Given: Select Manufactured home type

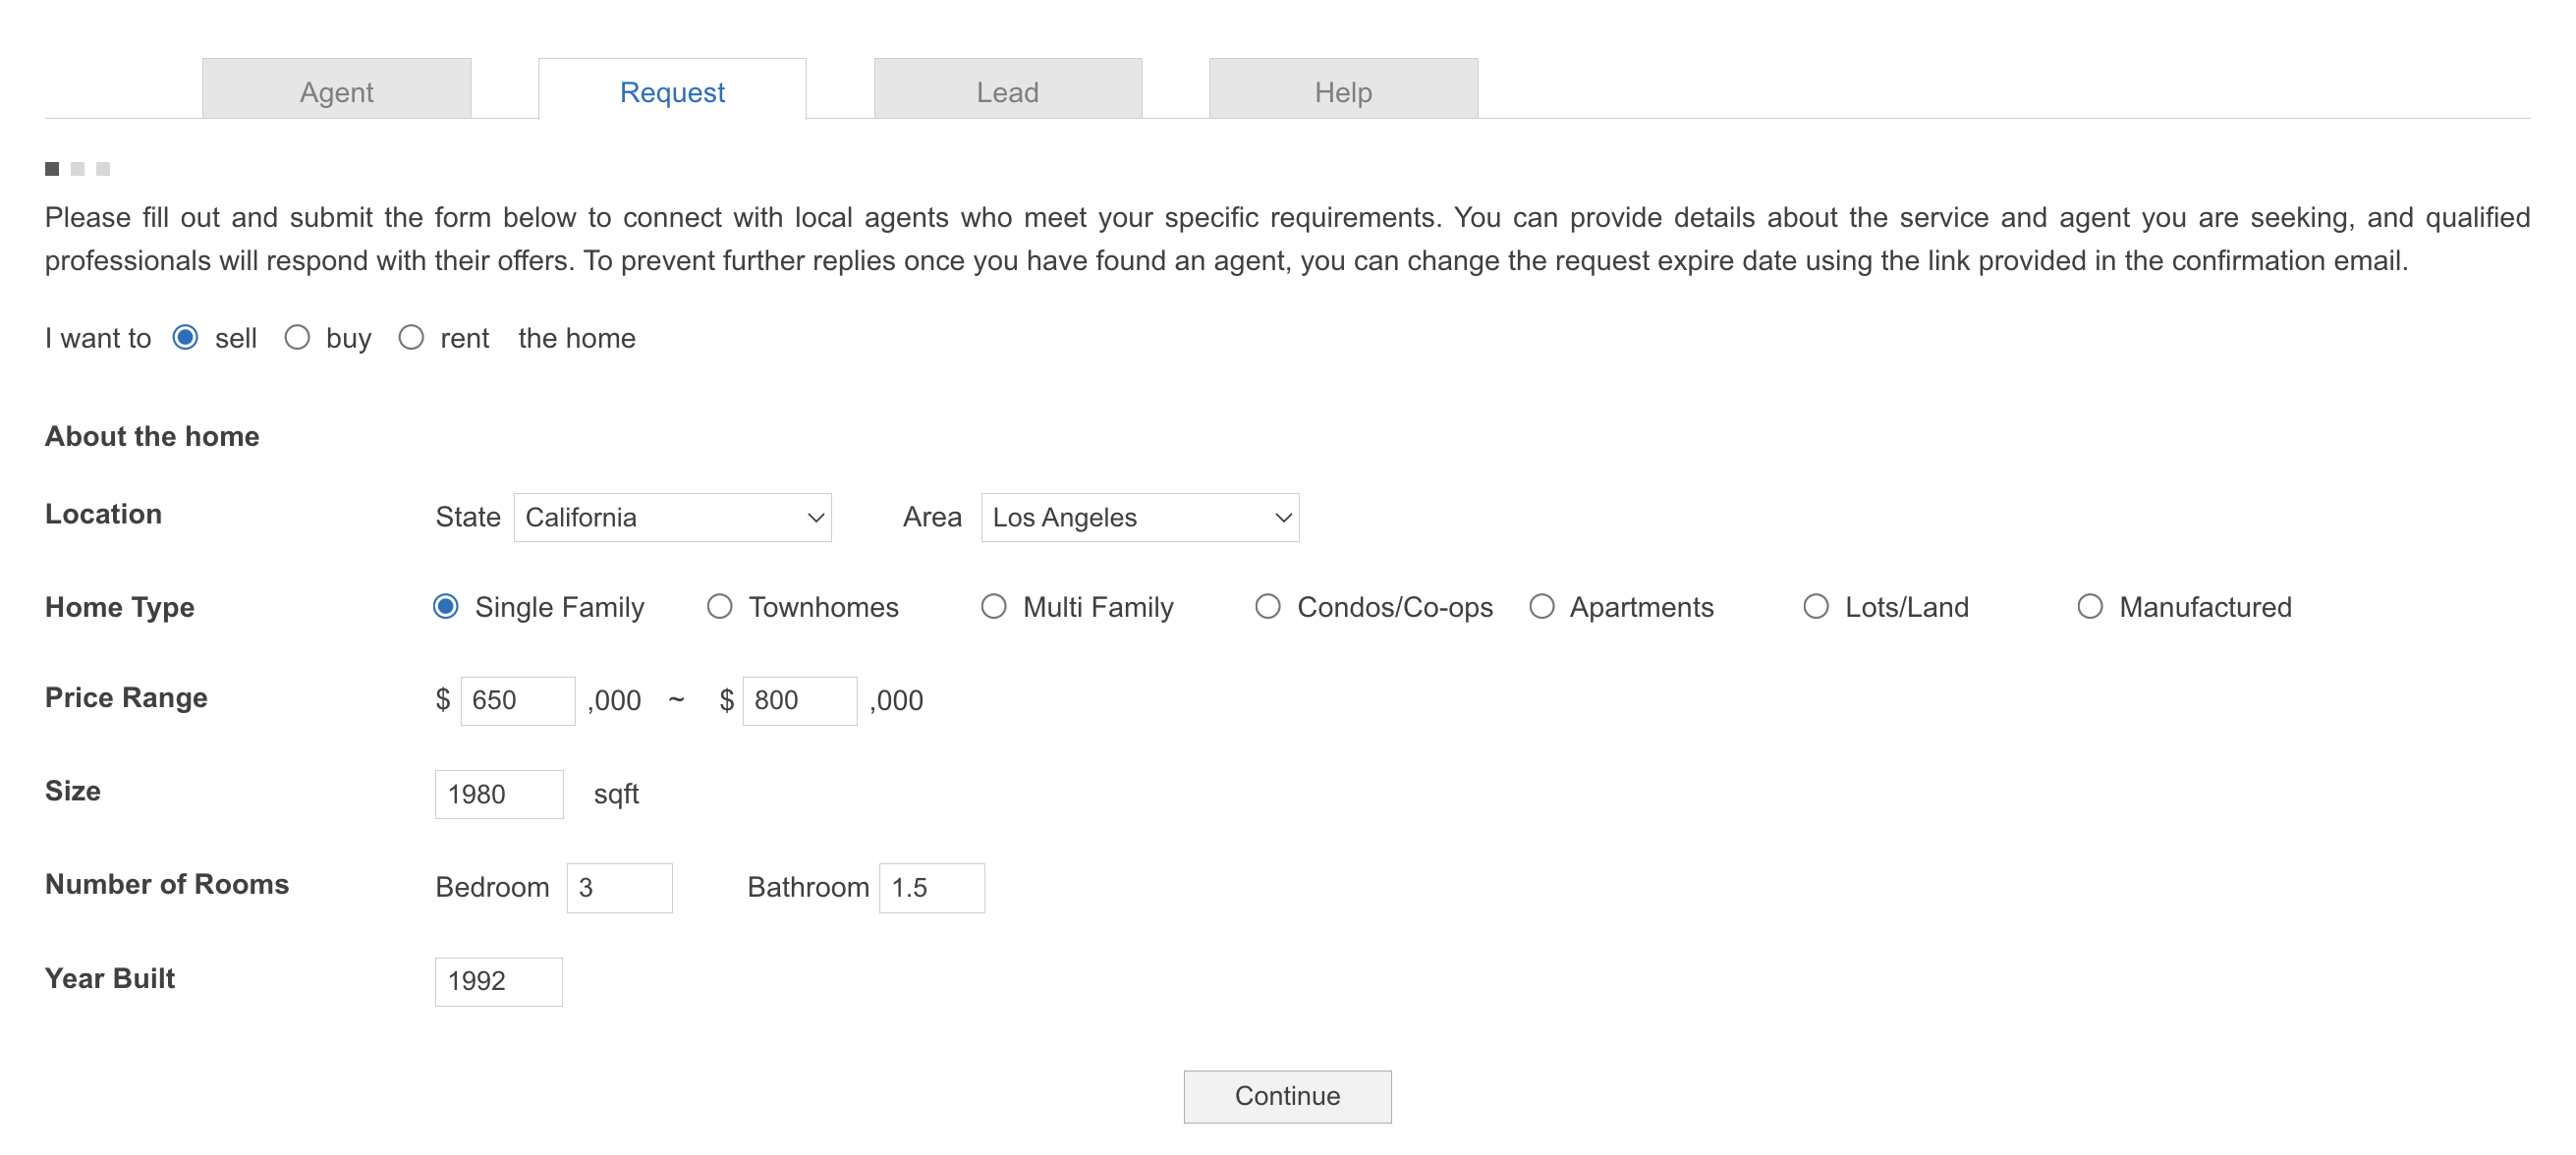Looking at the screenshot, I should click(x=2087, y=608).
